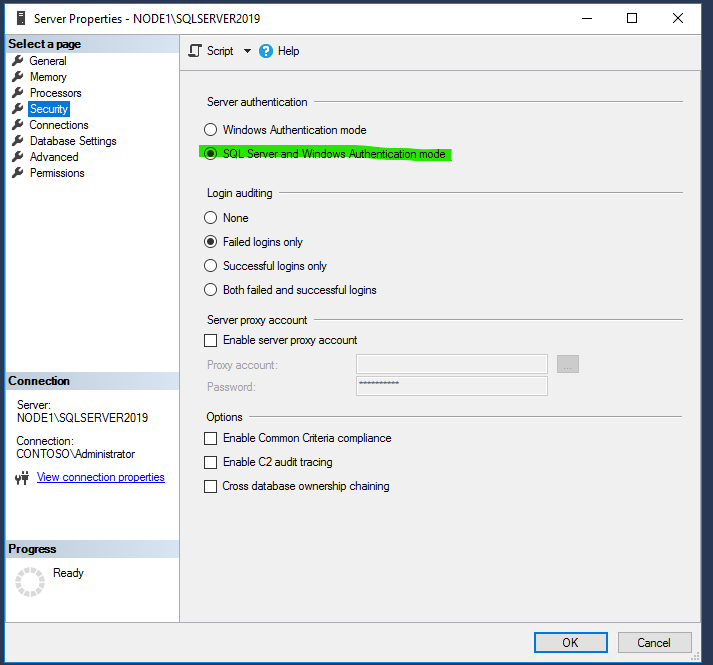This screenshot has width=713, height=665.
Task: Click the server icon in title bar
Action: [20, 18]
